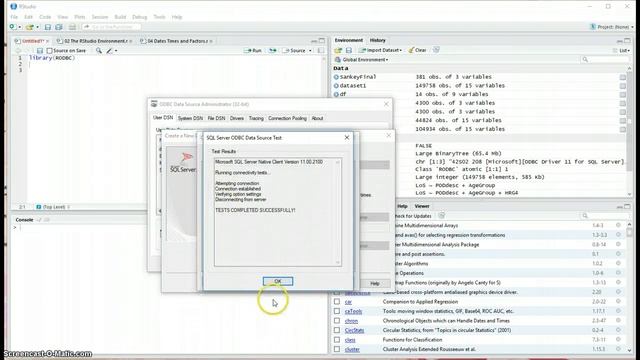Click the Open File folder icon

pyautogui.click(x=29, y=27)
